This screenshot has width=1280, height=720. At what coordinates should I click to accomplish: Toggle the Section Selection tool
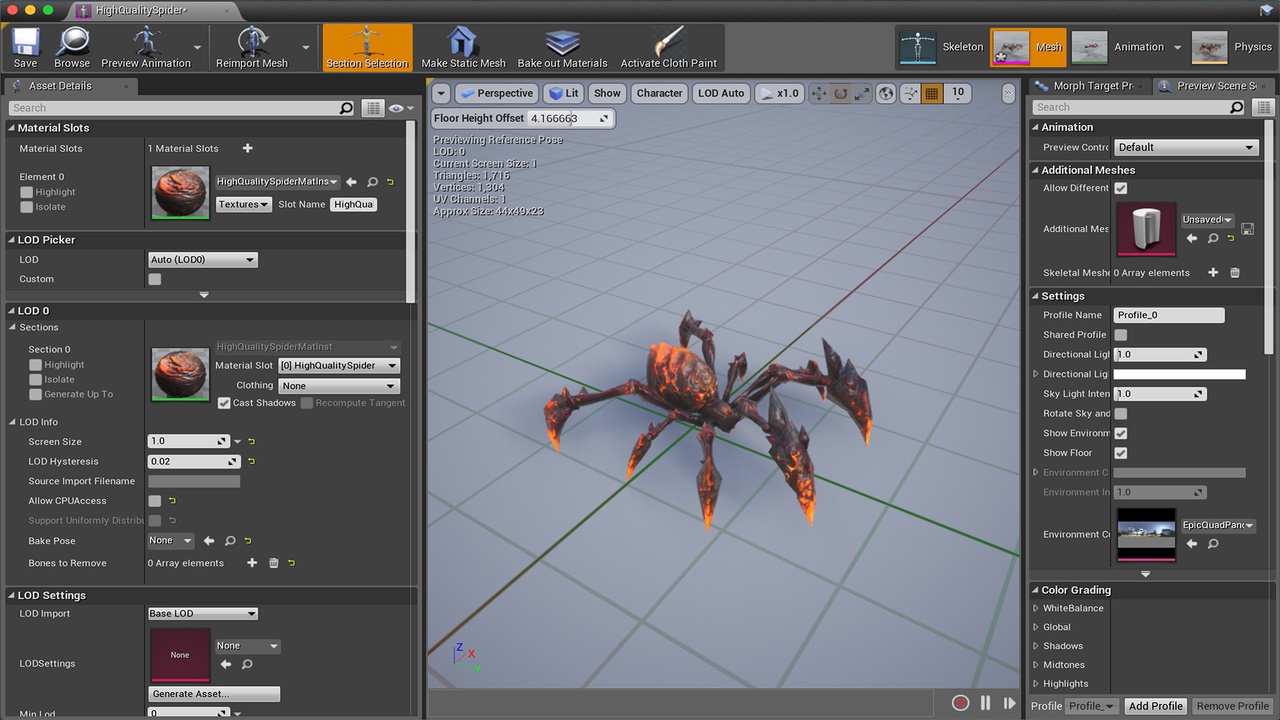(367, 47)
